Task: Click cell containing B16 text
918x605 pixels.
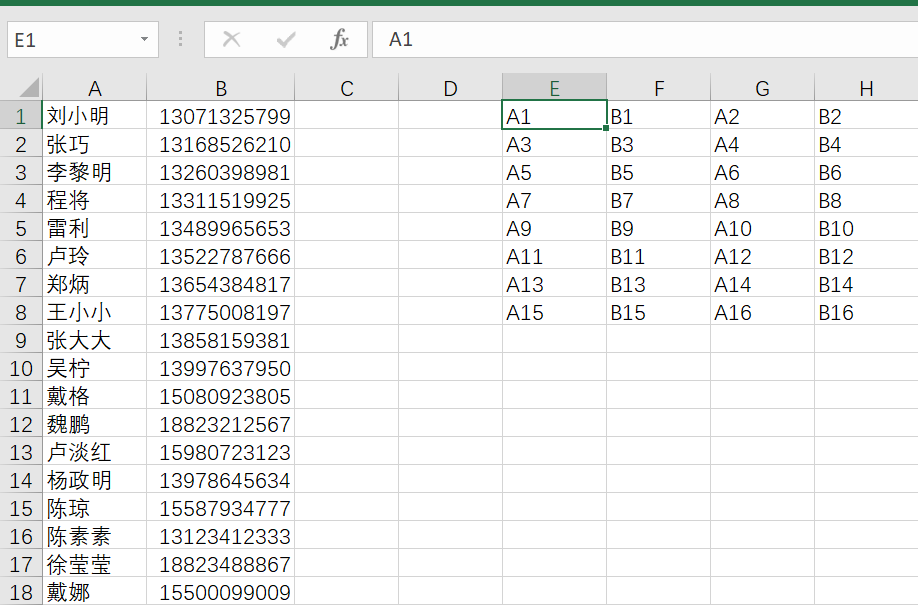Action: (866, 313)
